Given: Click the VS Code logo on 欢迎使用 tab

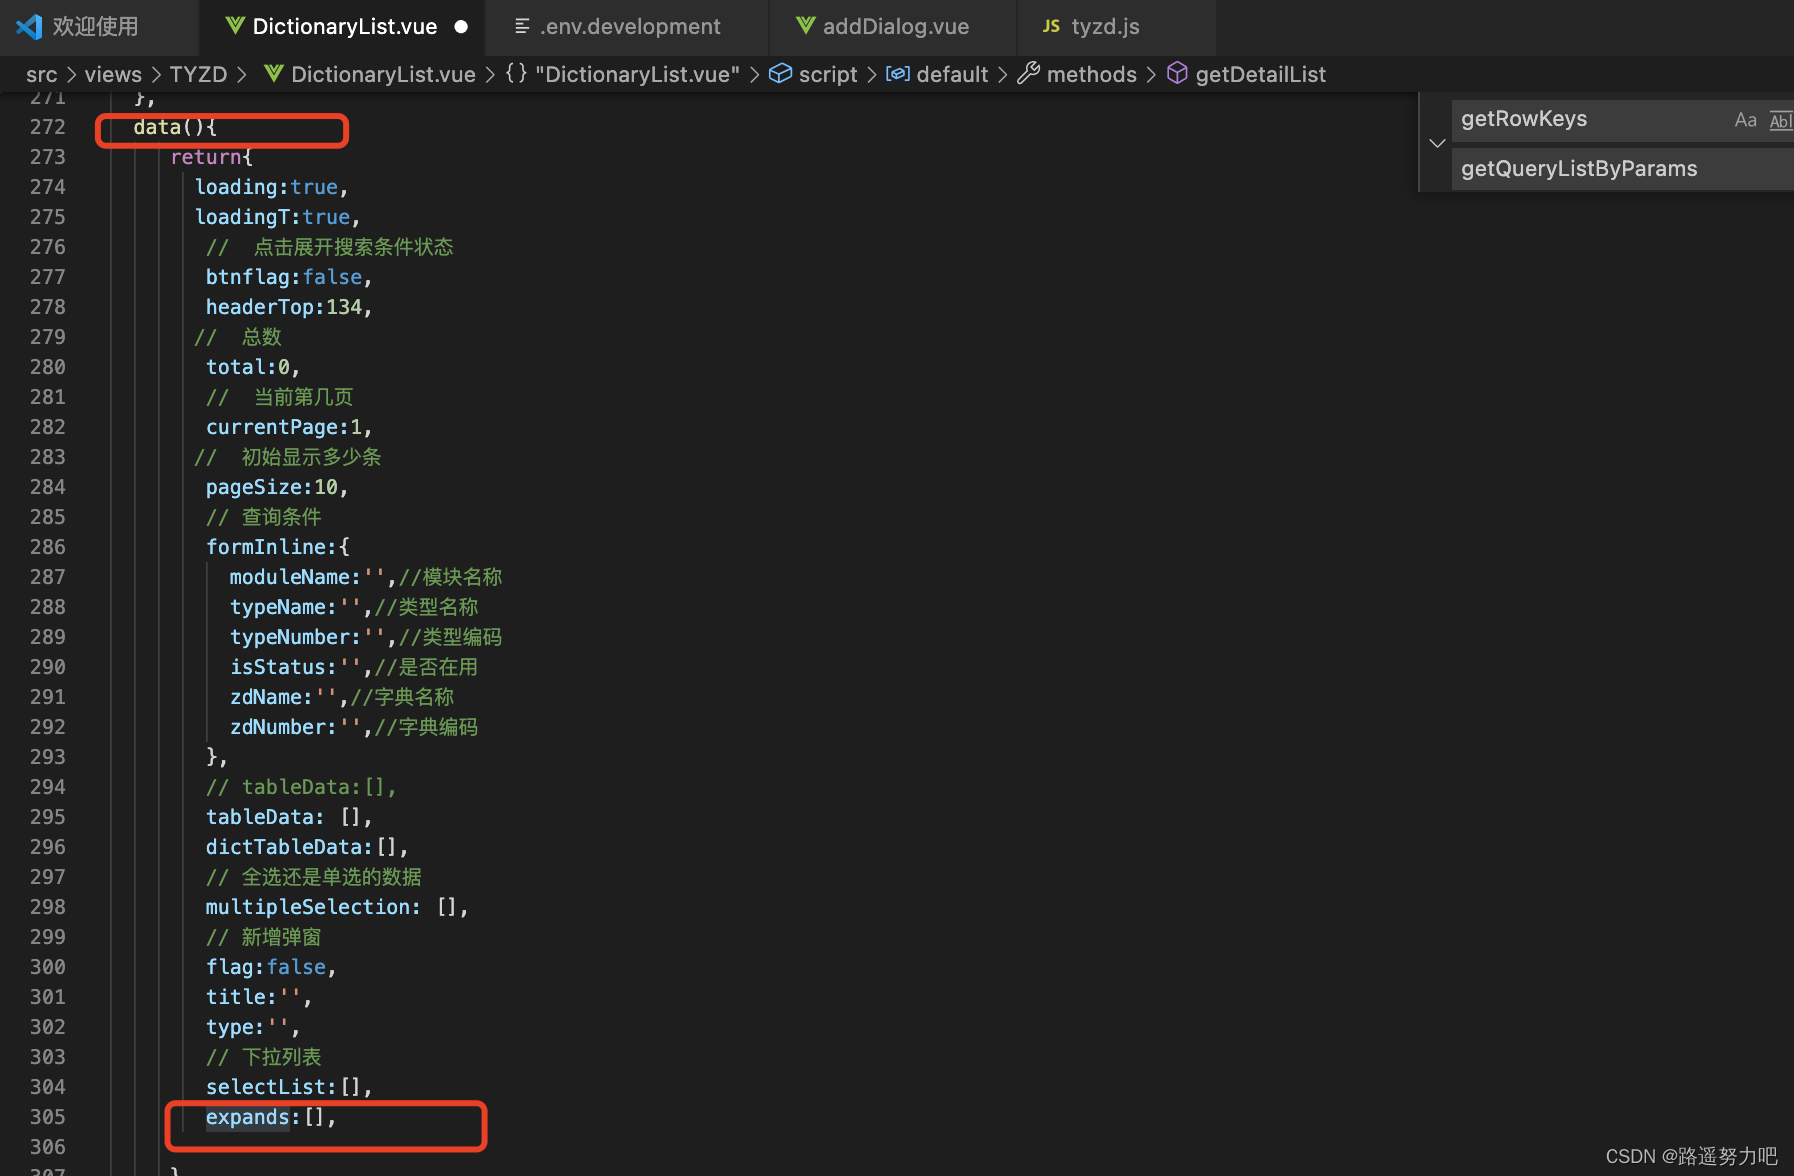Looking at the screenshot, I should [30, 26].
